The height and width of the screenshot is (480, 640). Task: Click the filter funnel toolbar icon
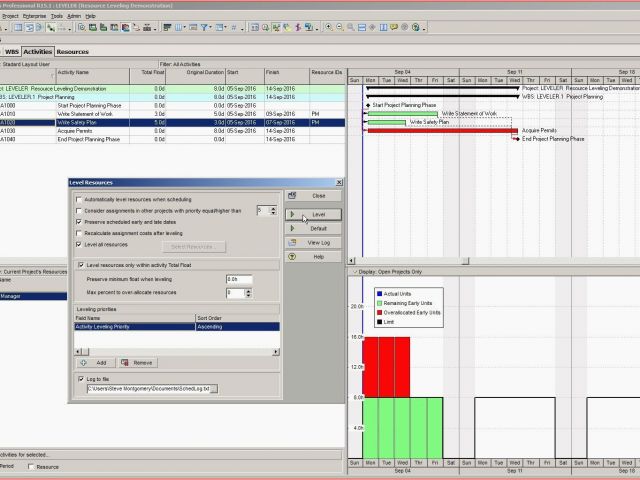(x=205, y=29)
